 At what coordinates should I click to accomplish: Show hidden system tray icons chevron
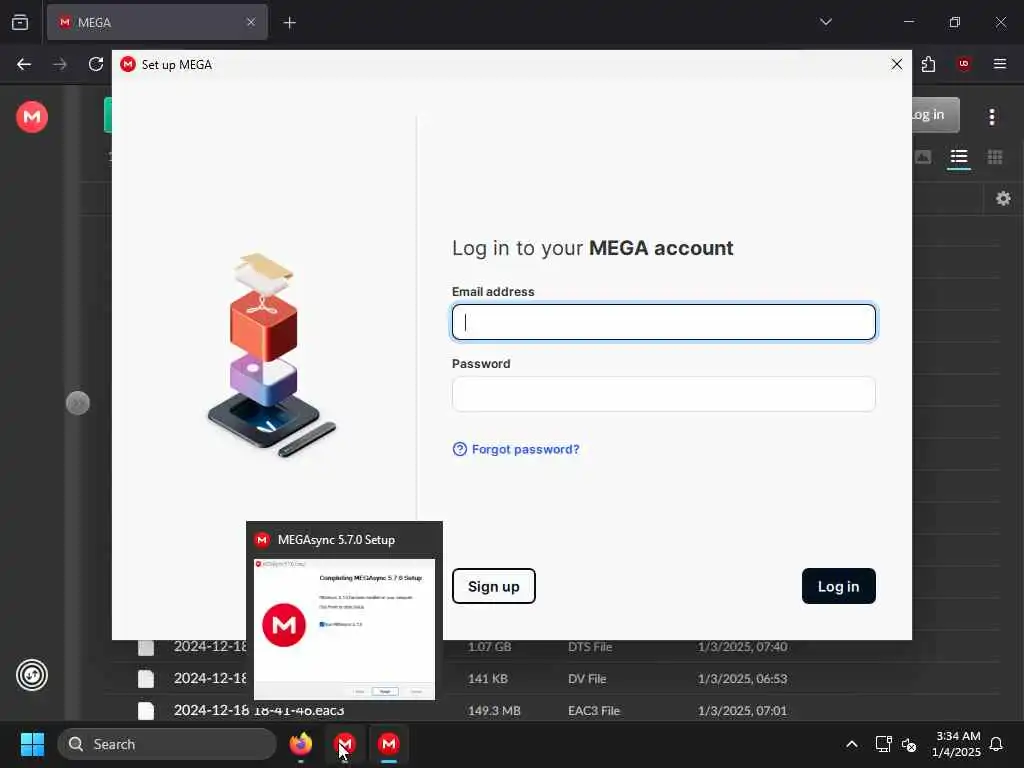click(x=852, y=744)
